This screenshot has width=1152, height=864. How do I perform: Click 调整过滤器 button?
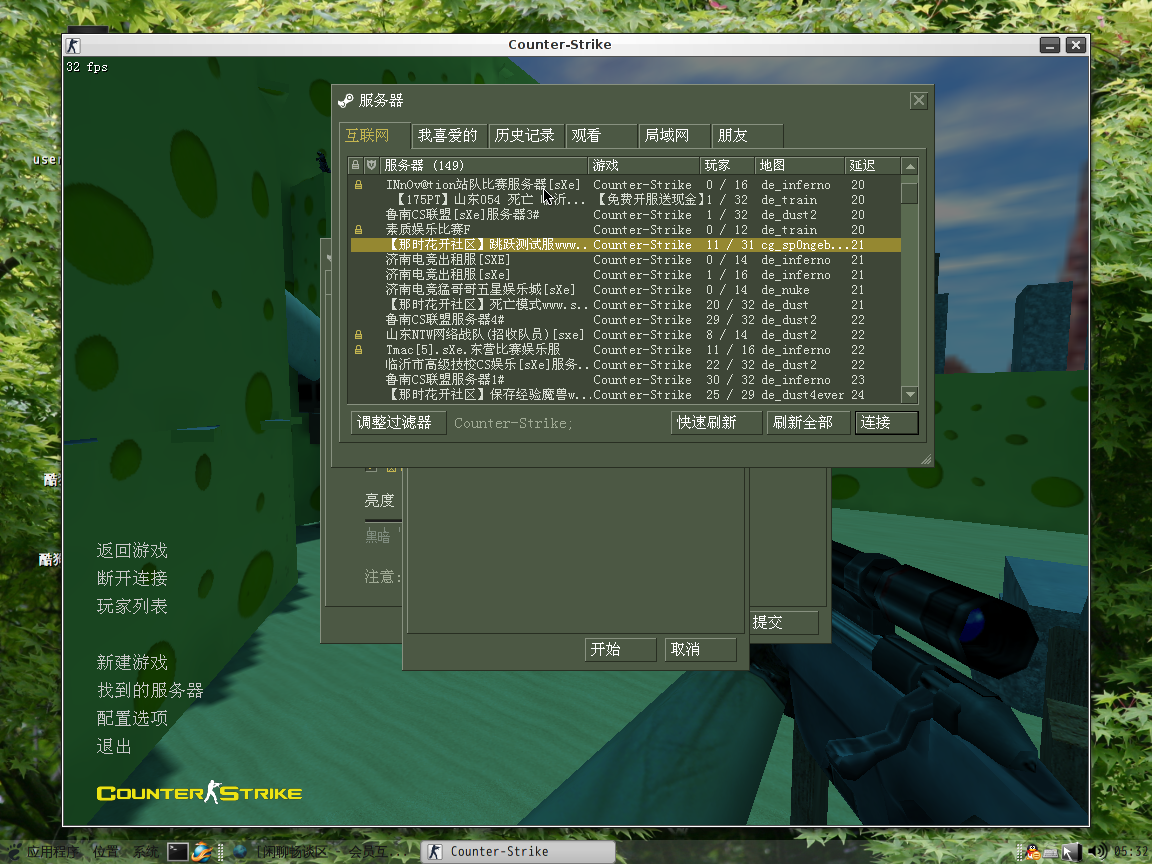(398, 422)
